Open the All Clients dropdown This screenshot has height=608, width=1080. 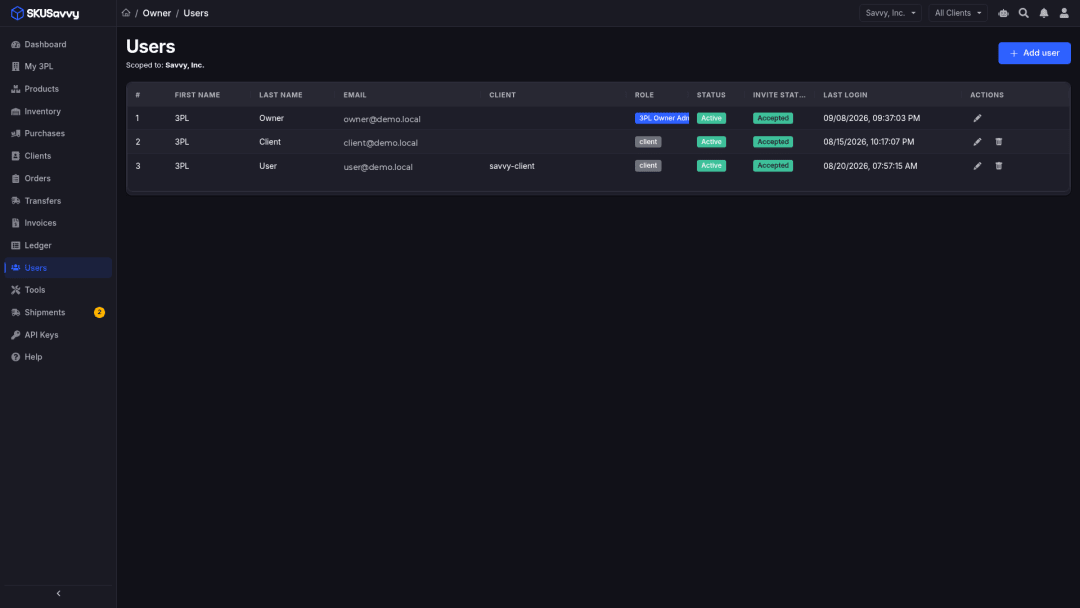(x=957, y=13)
